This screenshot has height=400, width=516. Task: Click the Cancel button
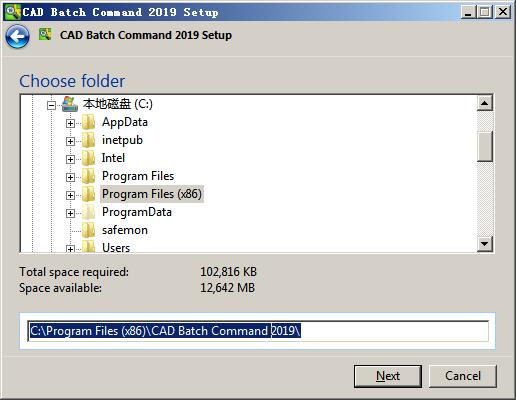pos(463,376)
